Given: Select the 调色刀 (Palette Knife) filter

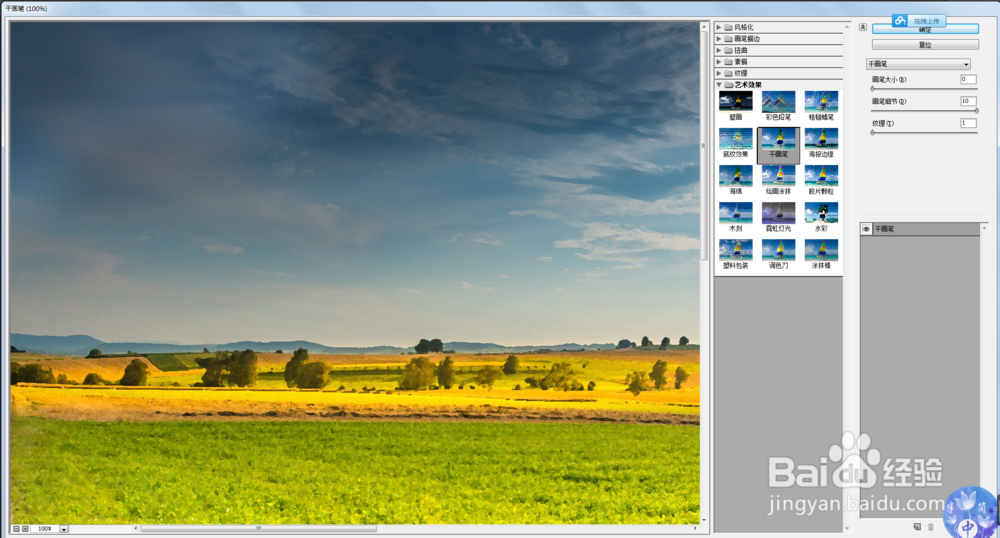Looking at the screenshot, I should pyautogui.click(x=778, y=254).
